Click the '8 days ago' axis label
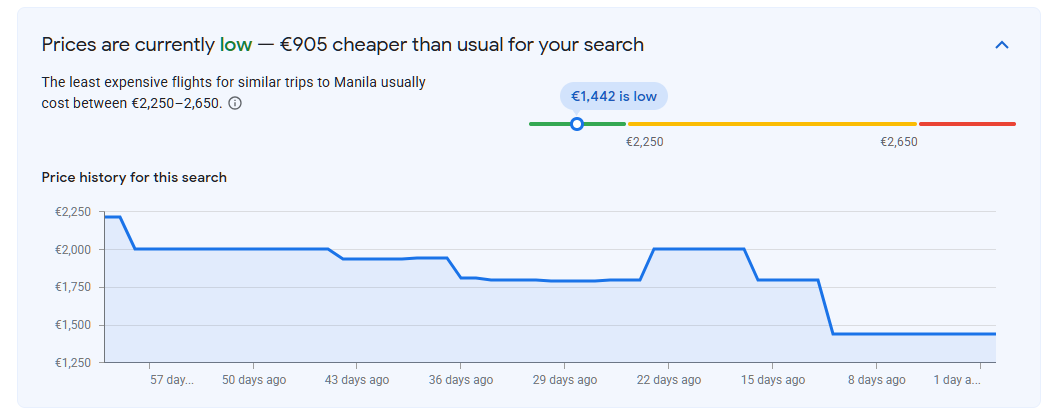Viewport: 1048px width, 412px height. 877,380
